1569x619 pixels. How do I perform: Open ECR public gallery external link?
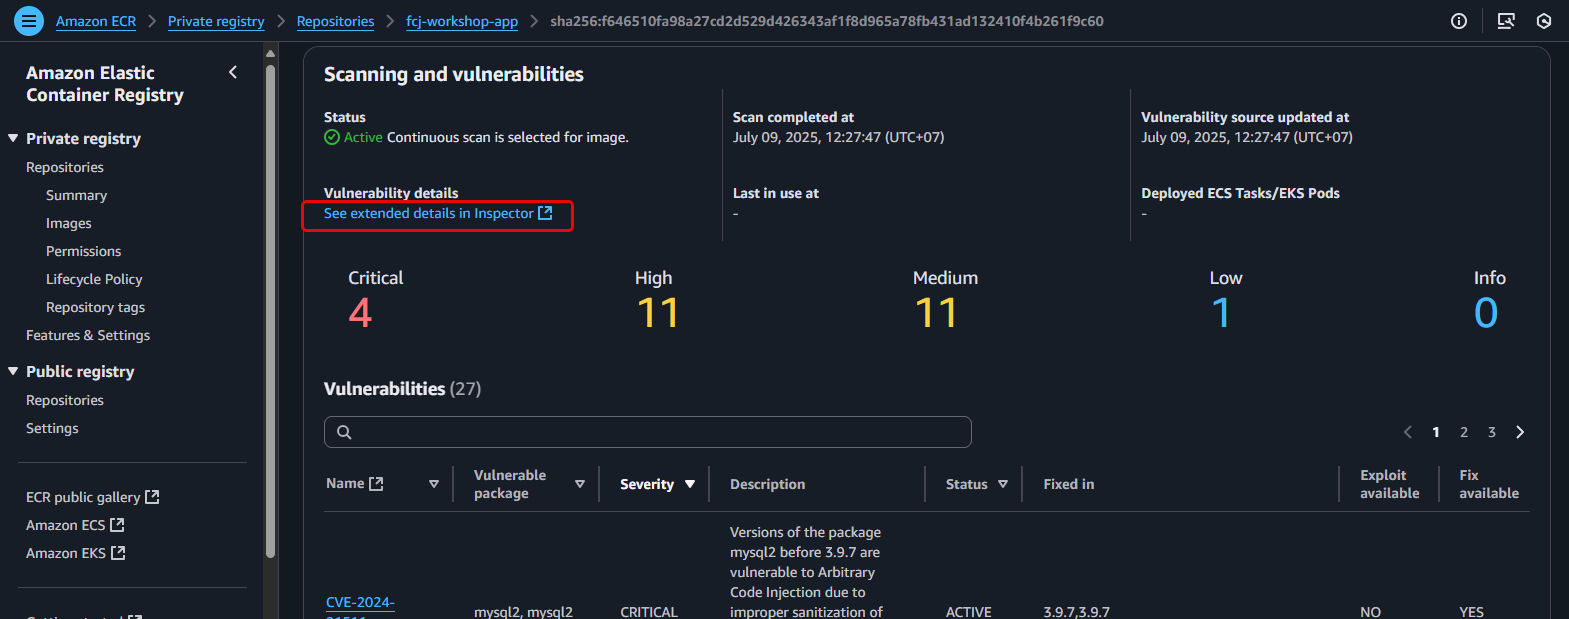point(92,497)
